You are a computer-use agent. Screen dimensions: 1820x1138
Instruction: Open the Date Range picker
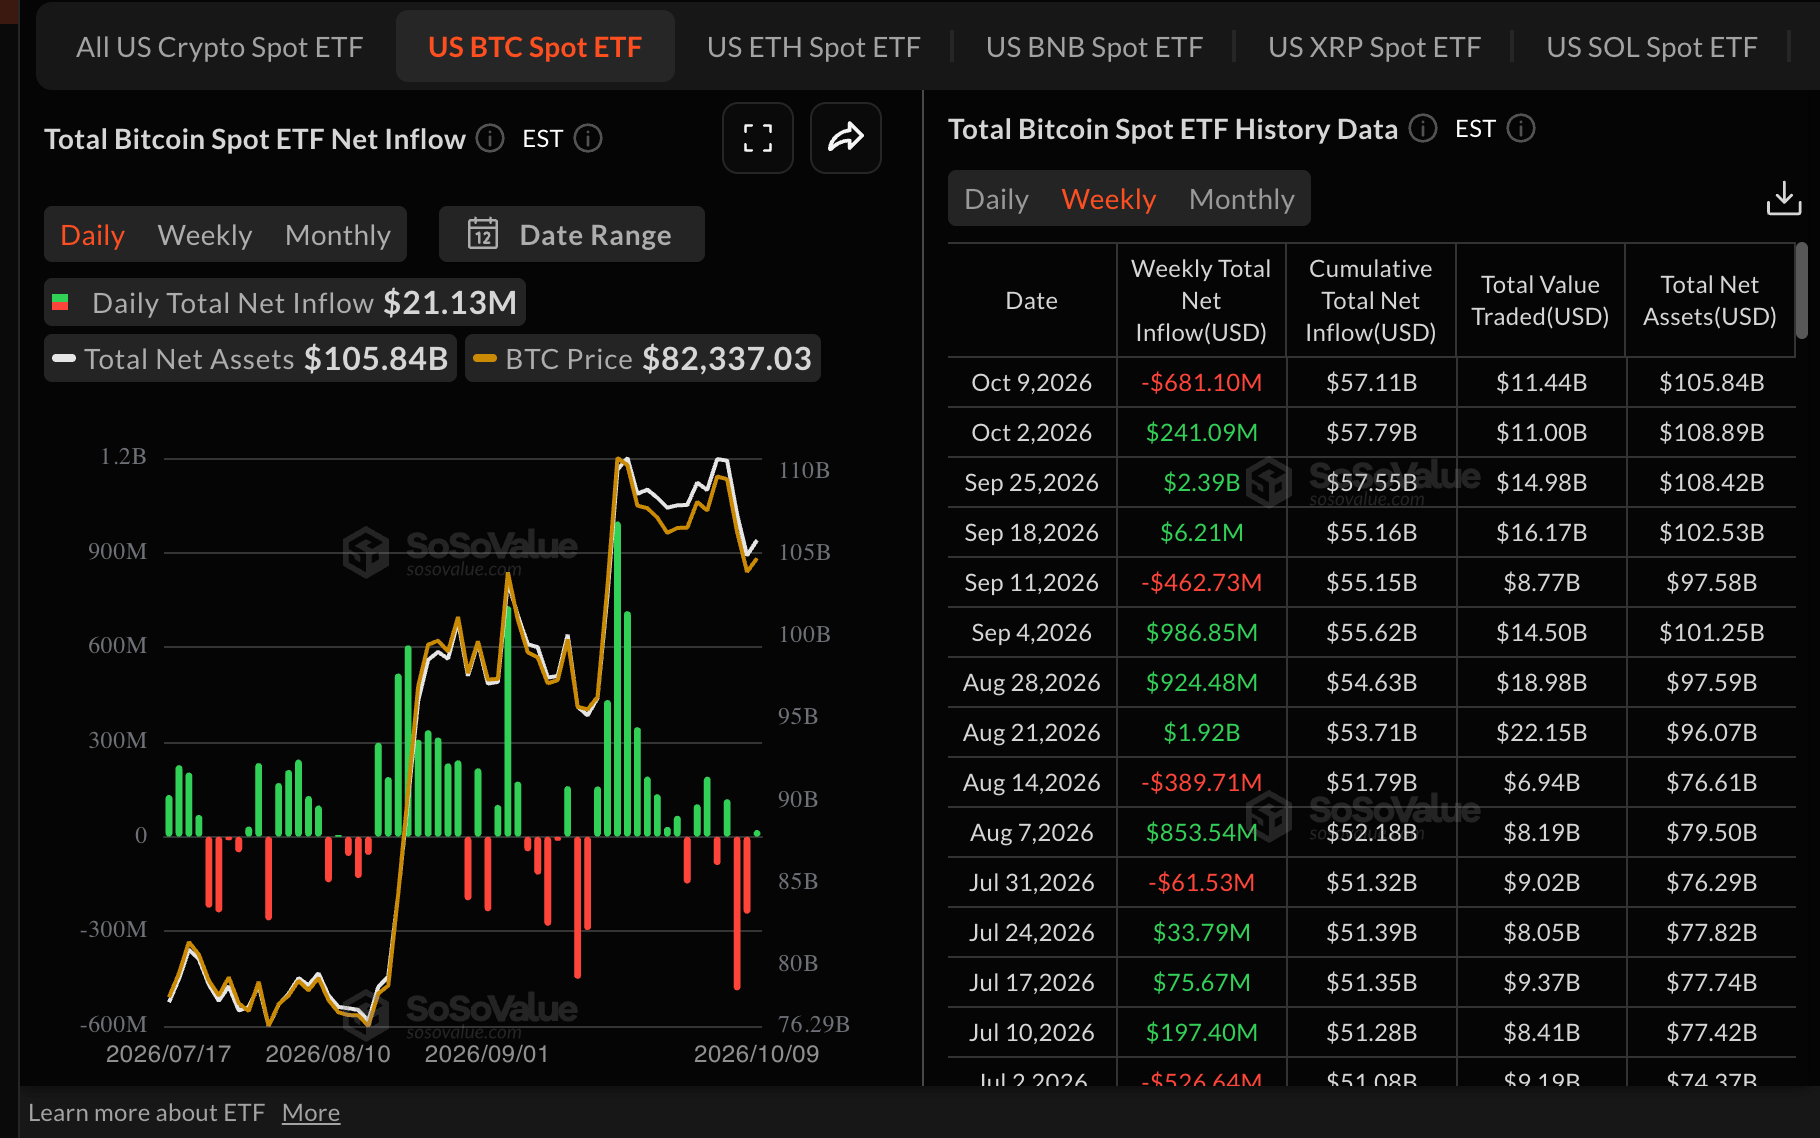tap(572, 234)
